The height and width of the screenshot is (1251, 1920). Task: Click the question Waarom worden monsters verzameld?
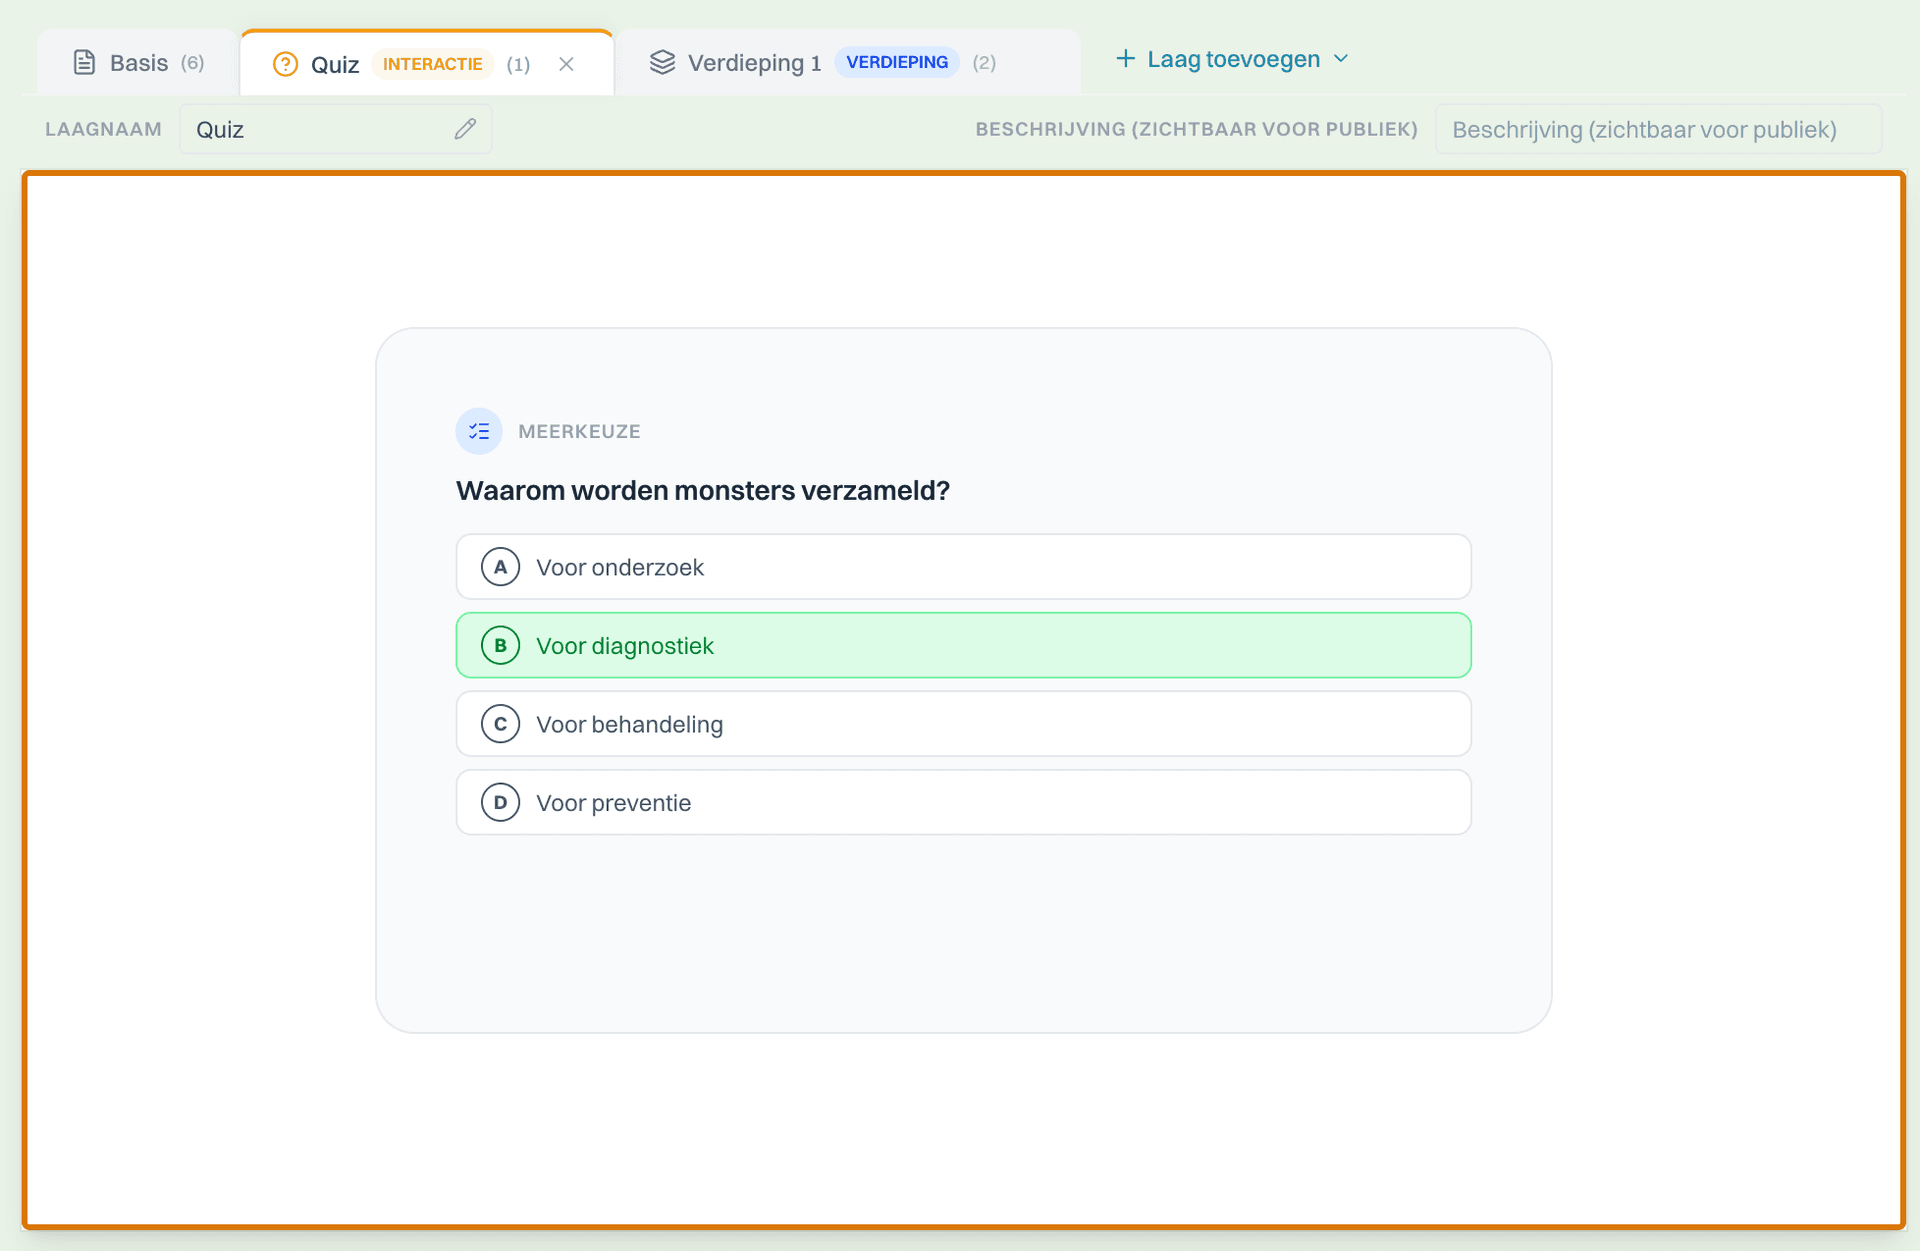point(703,490)
